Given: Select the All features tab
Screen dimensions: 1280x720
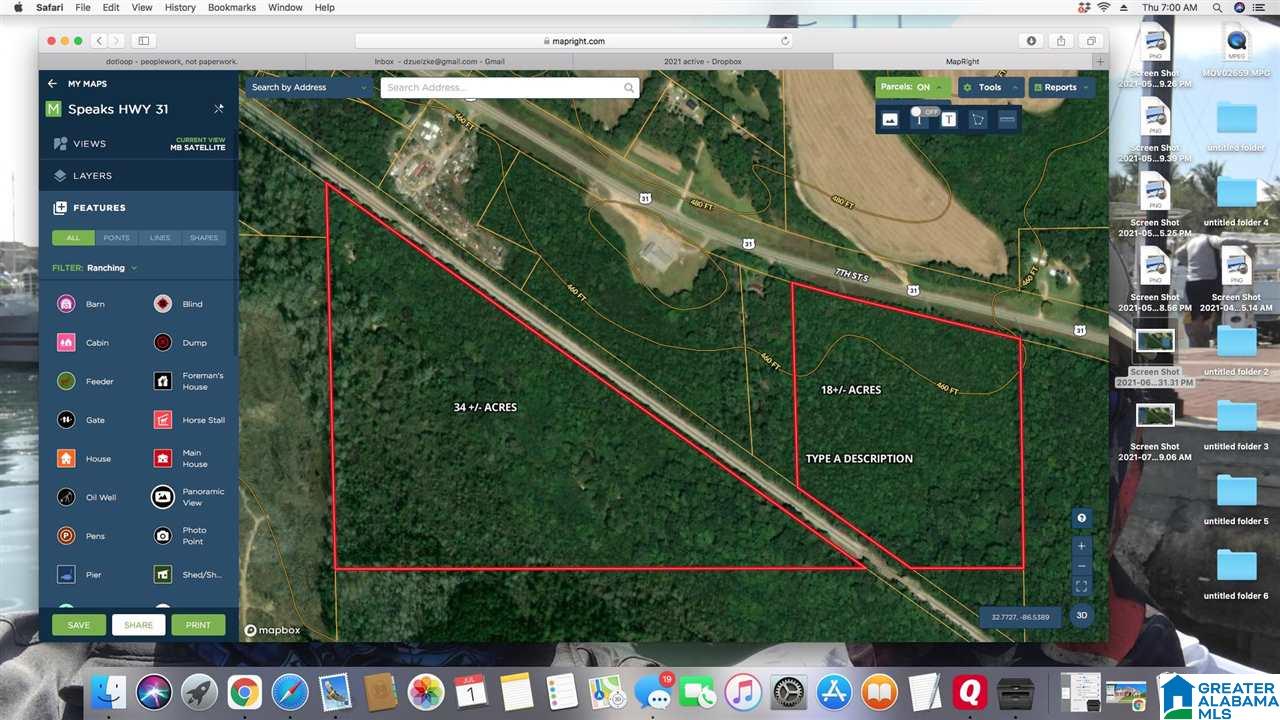Looking at the screenshot, I should tap(73, 238).
